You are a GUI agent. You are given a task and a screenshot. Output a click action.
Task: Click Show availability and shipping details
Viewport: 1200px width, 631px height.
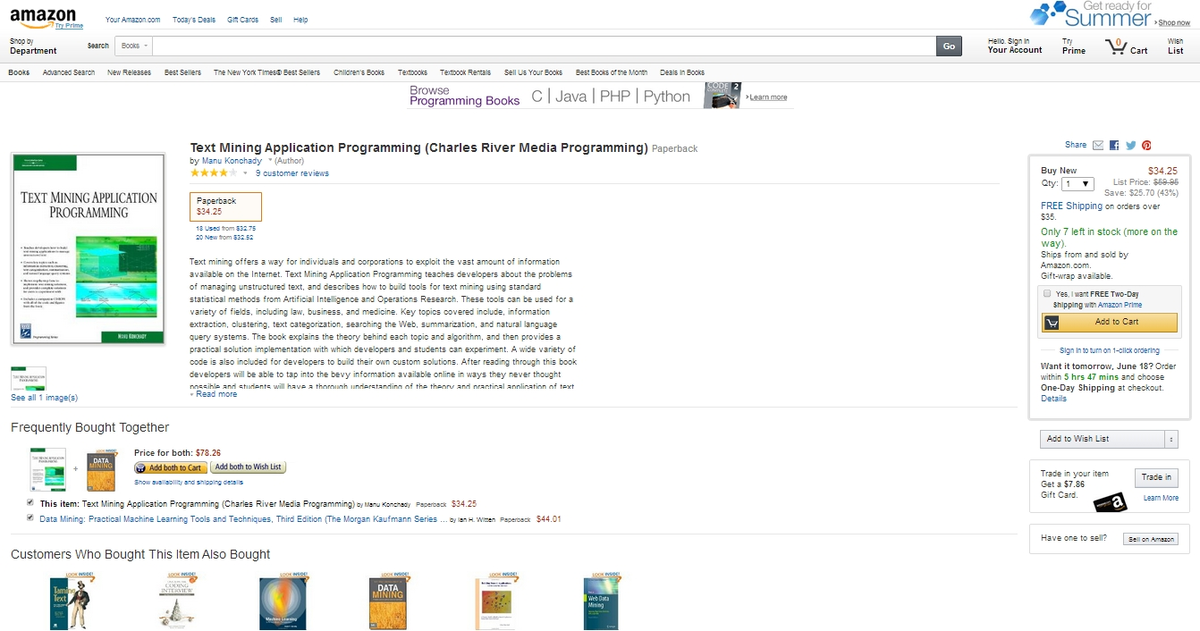click(189, 482)
